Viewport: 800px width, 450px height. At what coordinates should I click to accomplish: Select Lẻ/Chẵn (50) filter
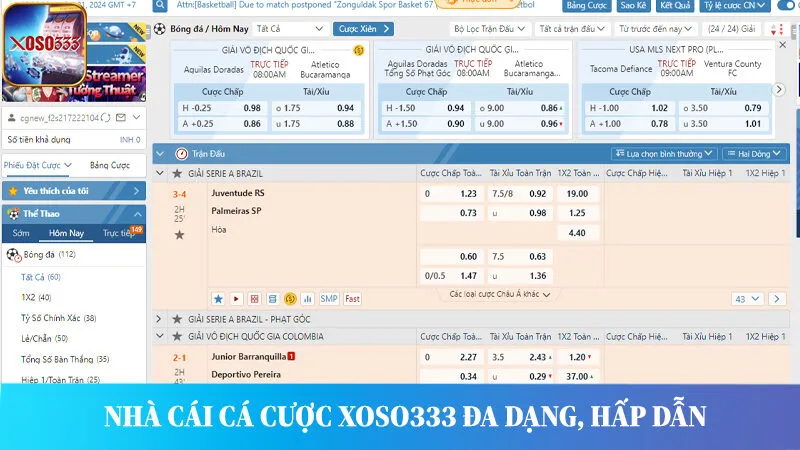44,338
